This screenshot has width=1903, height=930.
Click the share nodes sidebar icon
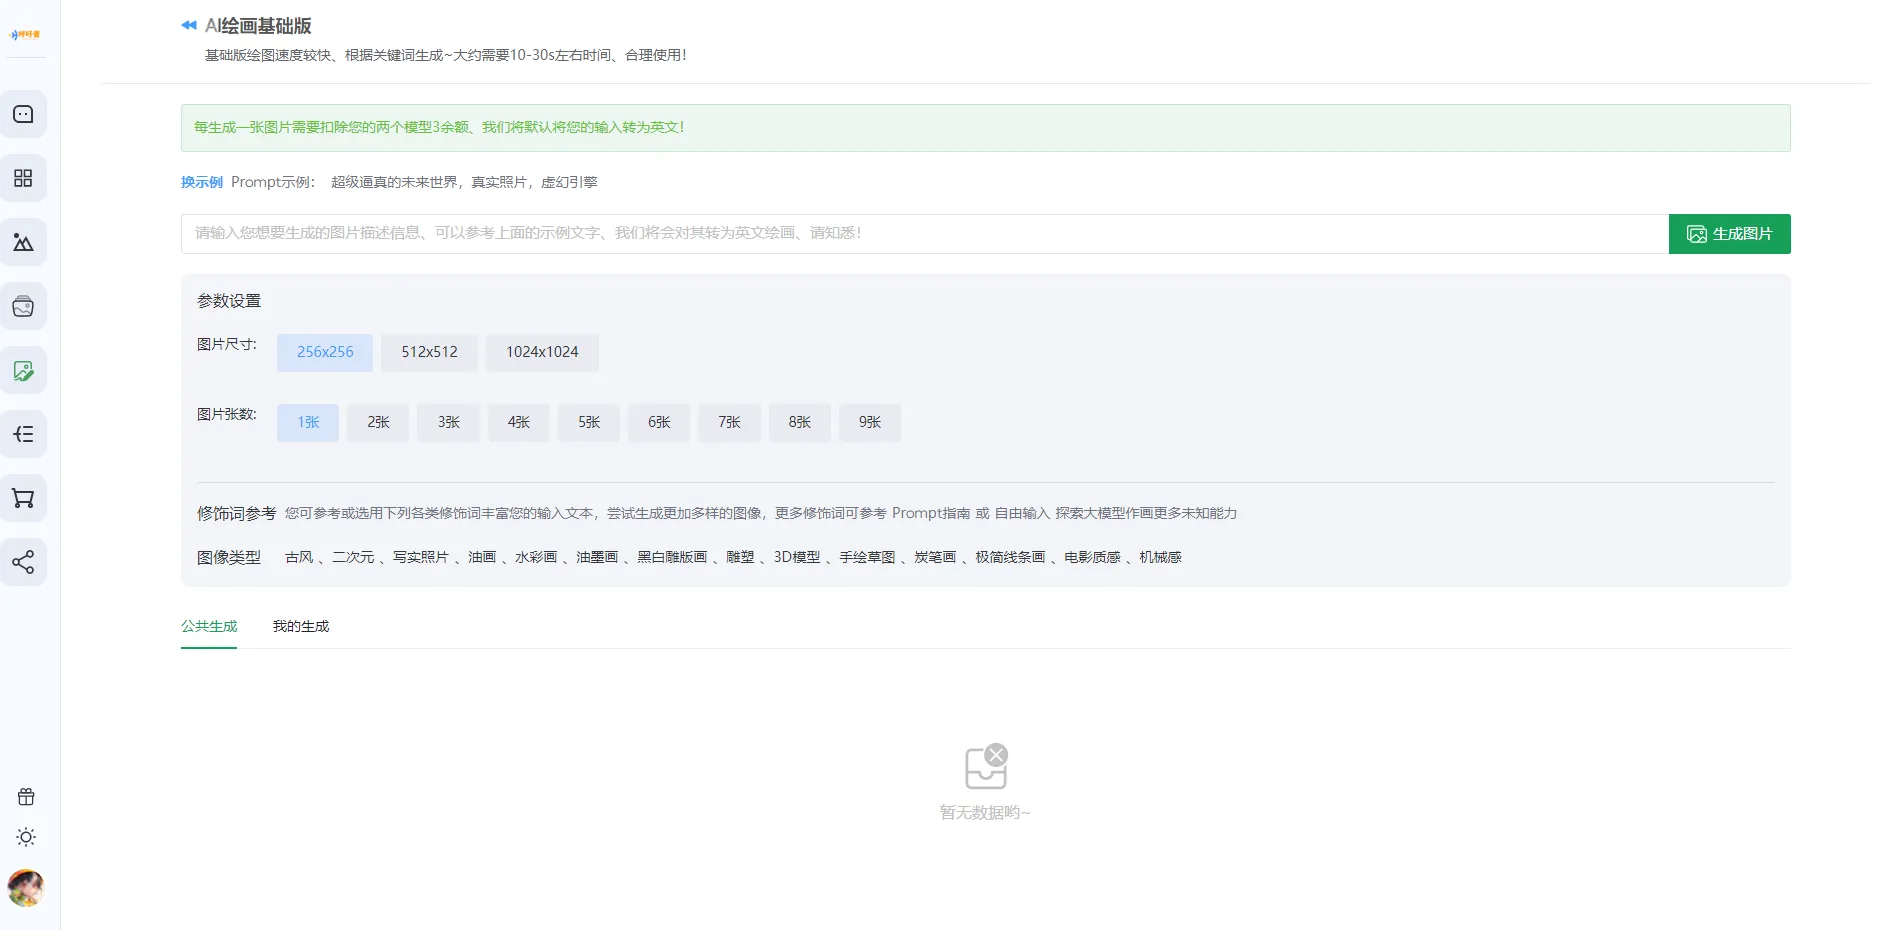tap(23, 562)
